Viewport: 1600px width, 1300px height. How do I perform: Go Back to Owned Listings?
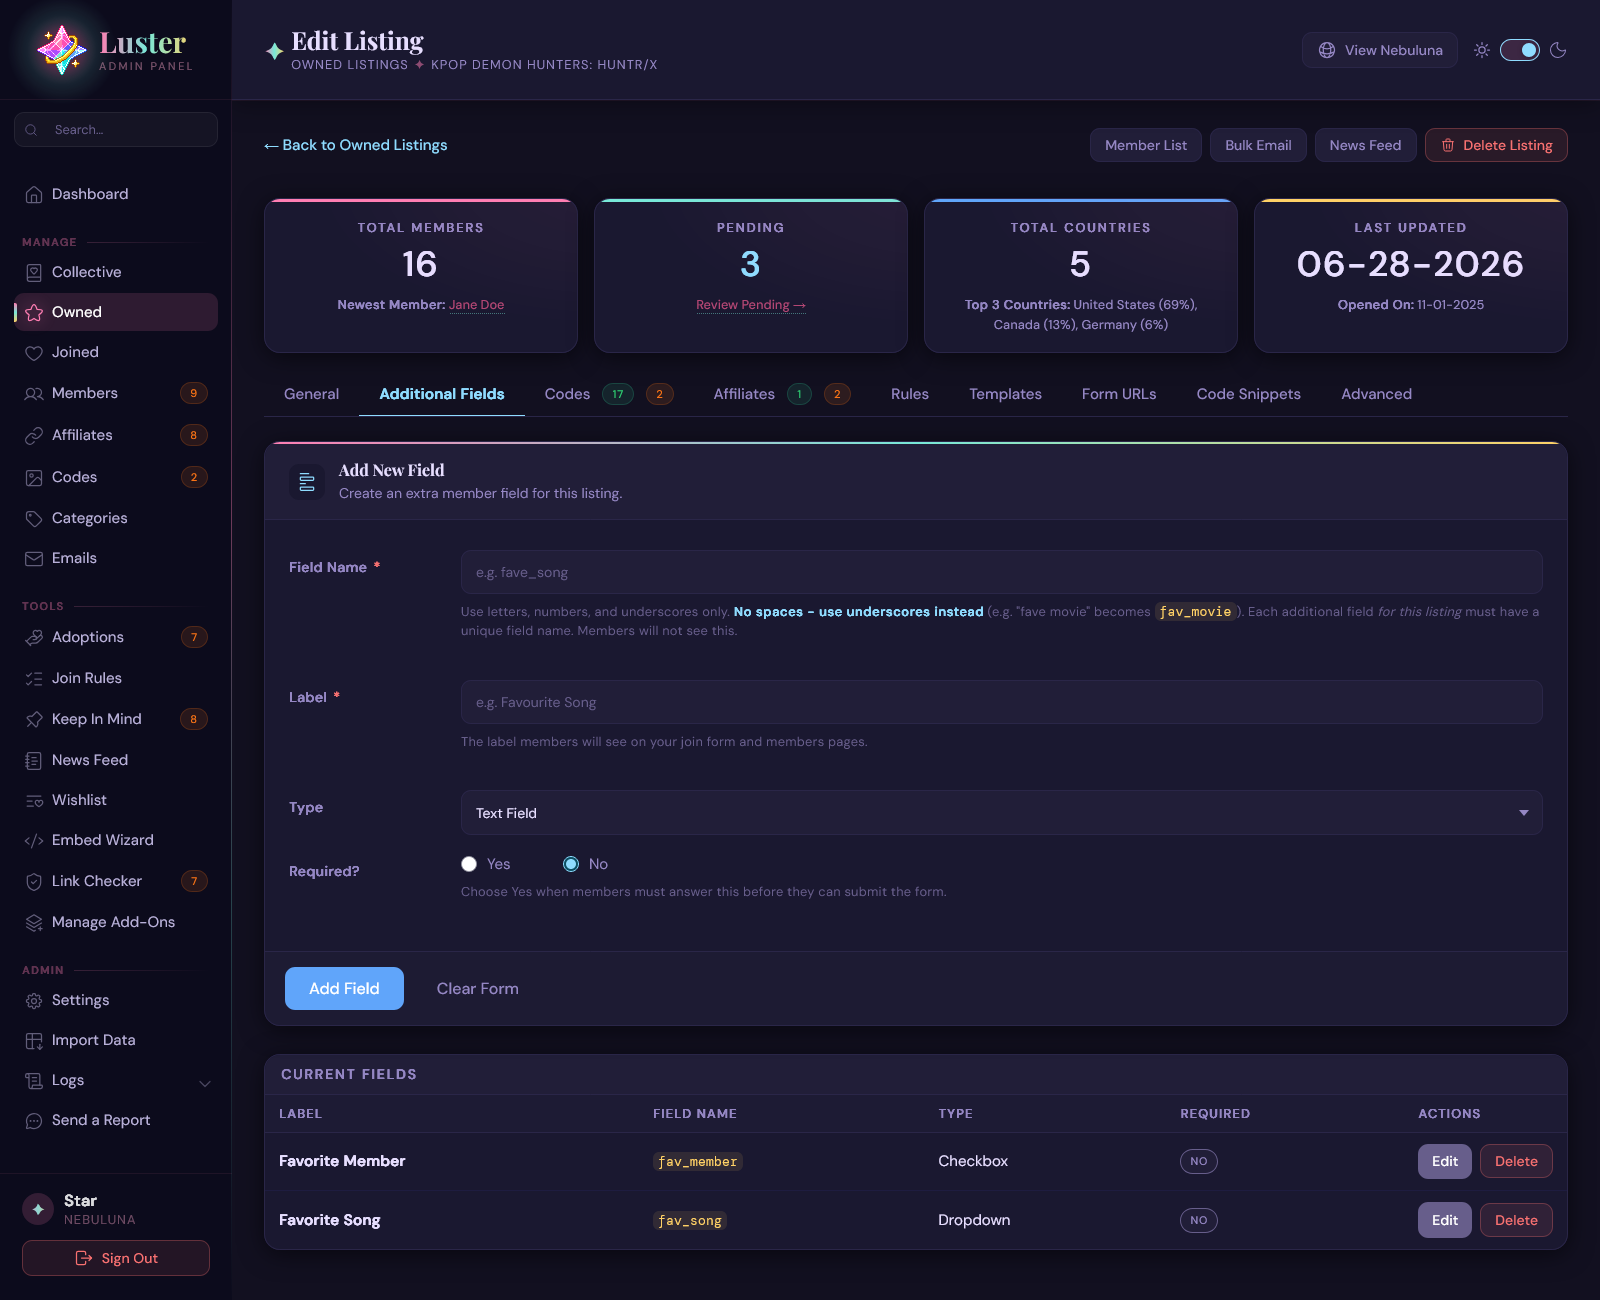[355, 145]
